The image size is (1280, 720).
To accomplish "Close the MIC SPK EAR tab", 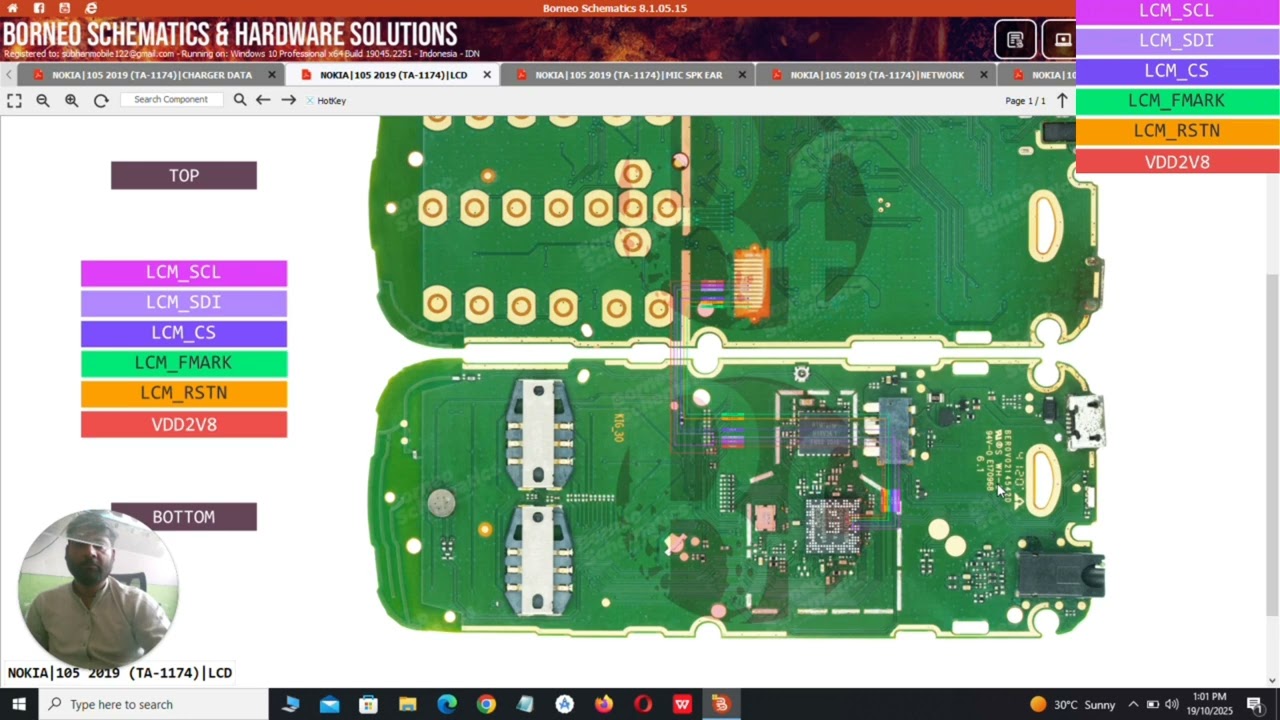I will (x=742, y=75).
